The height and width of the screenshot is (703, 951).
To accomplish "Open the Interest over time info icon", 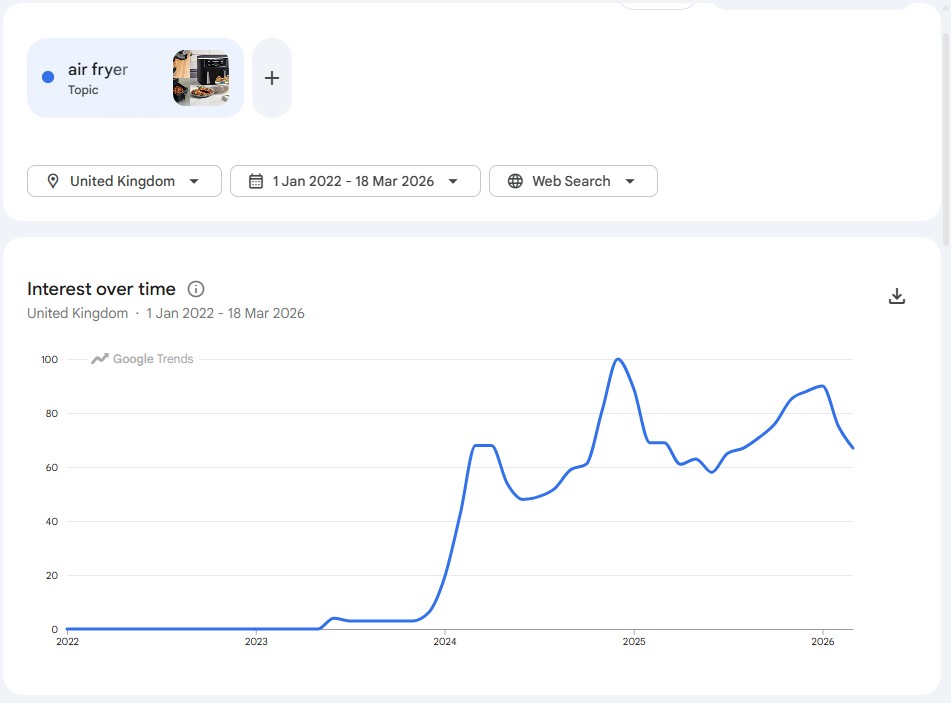I will (x=196, y=289).
